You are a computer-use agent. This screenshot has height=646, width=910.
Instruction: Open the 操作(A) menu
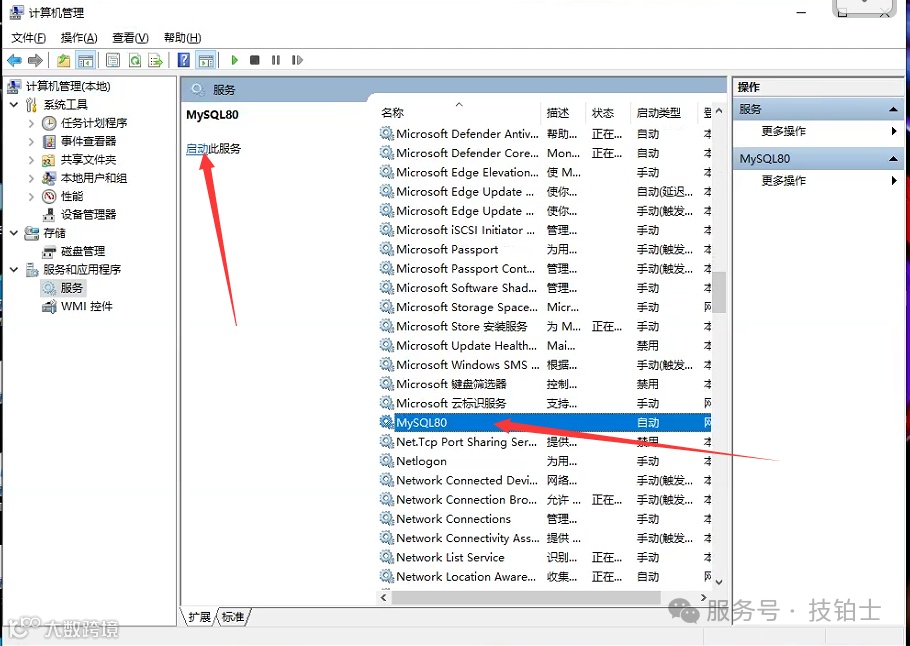(x=79, y=38)
